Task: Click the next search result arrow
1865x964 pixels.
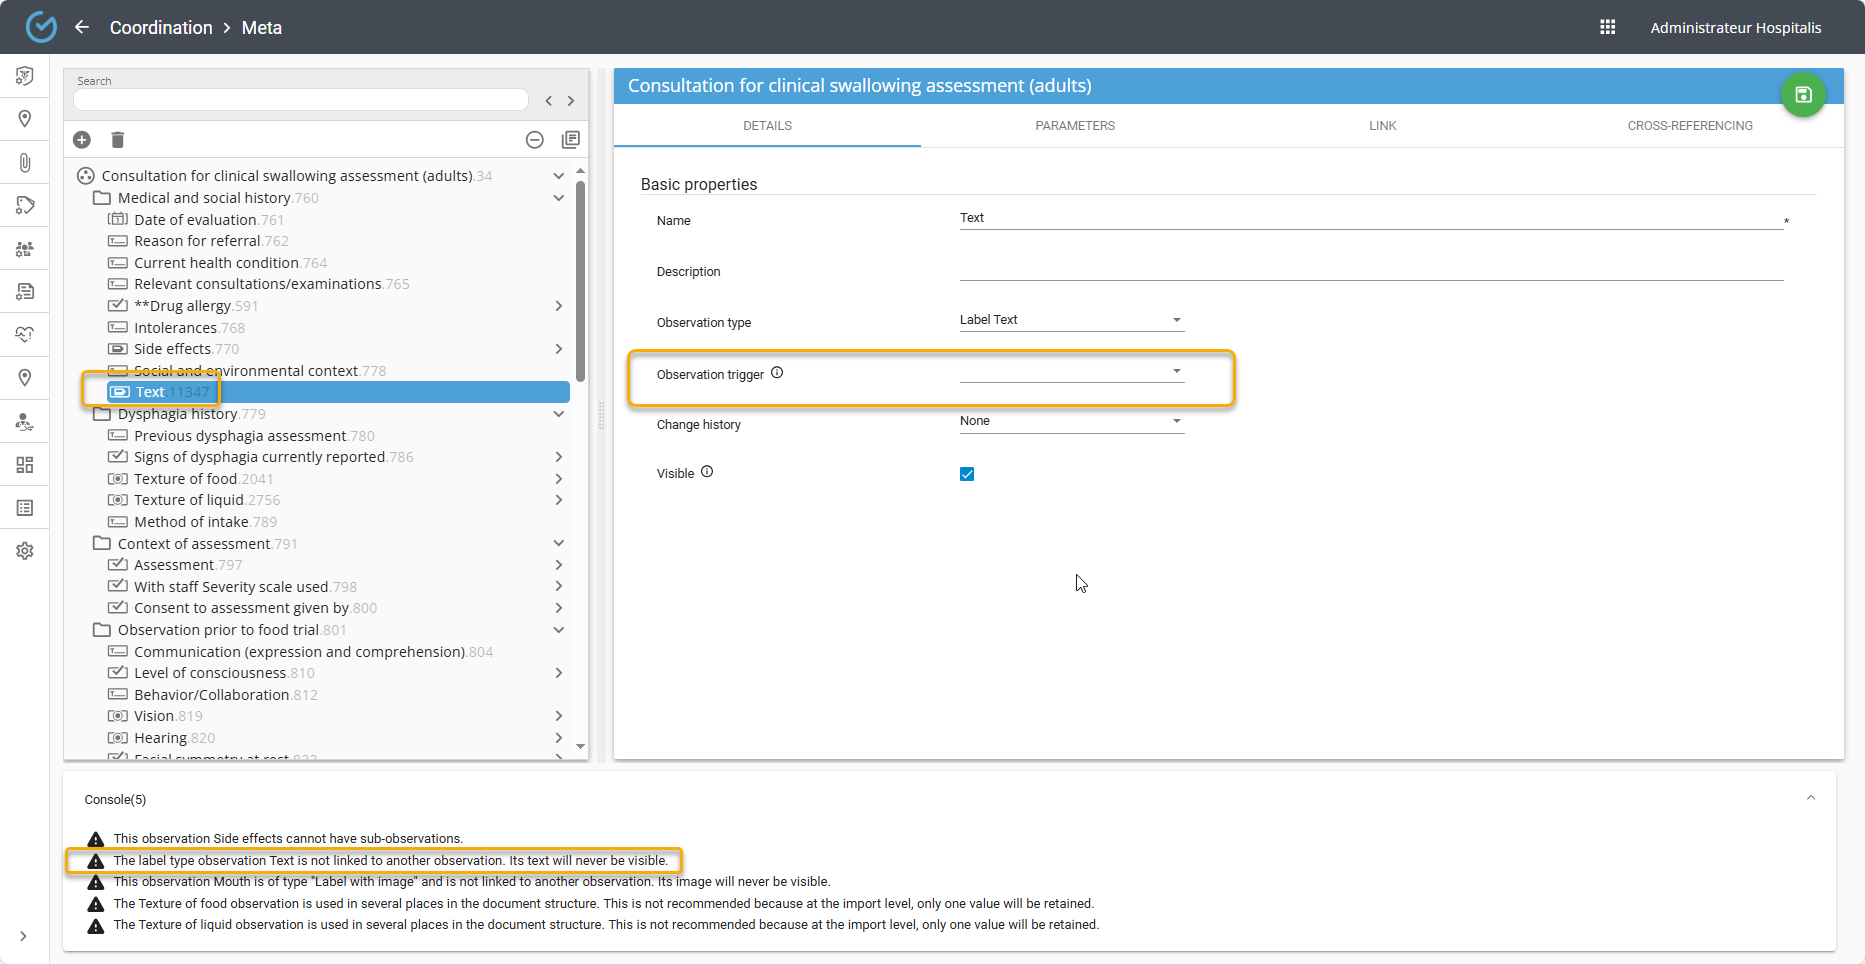Action: (571, 101)
